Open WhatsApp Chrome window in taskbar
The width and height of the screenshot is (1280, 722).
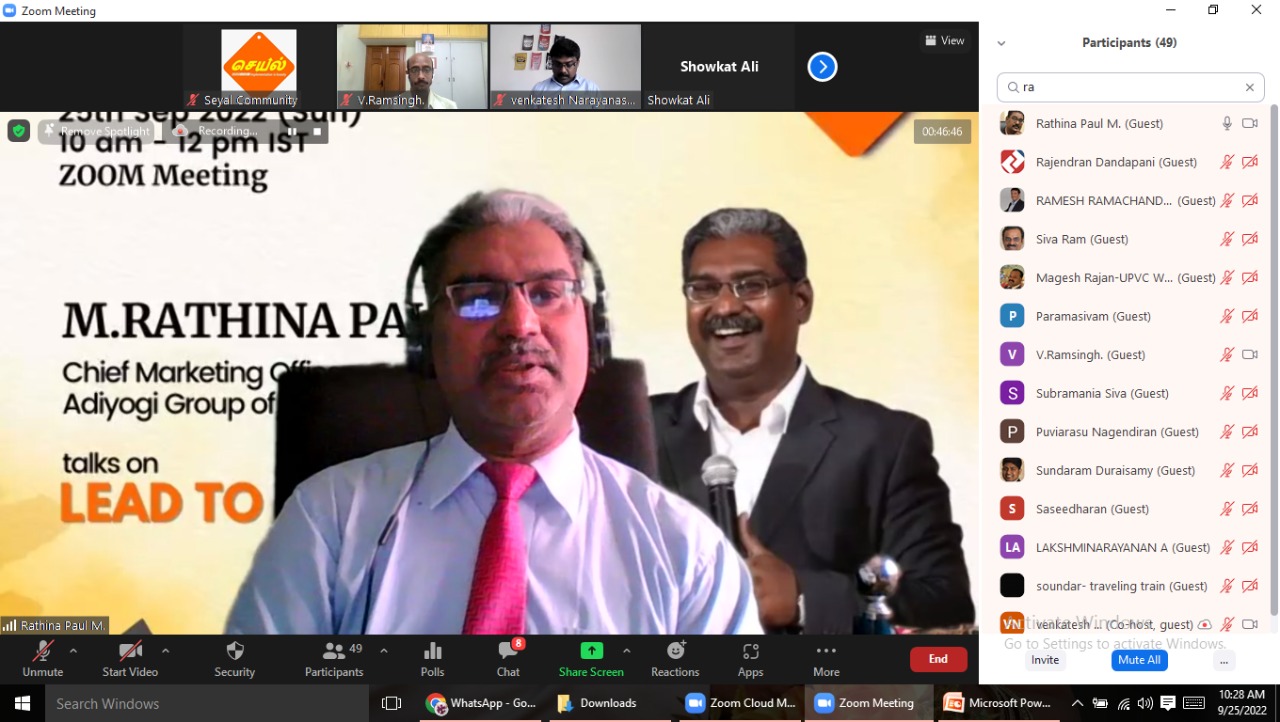482,703
